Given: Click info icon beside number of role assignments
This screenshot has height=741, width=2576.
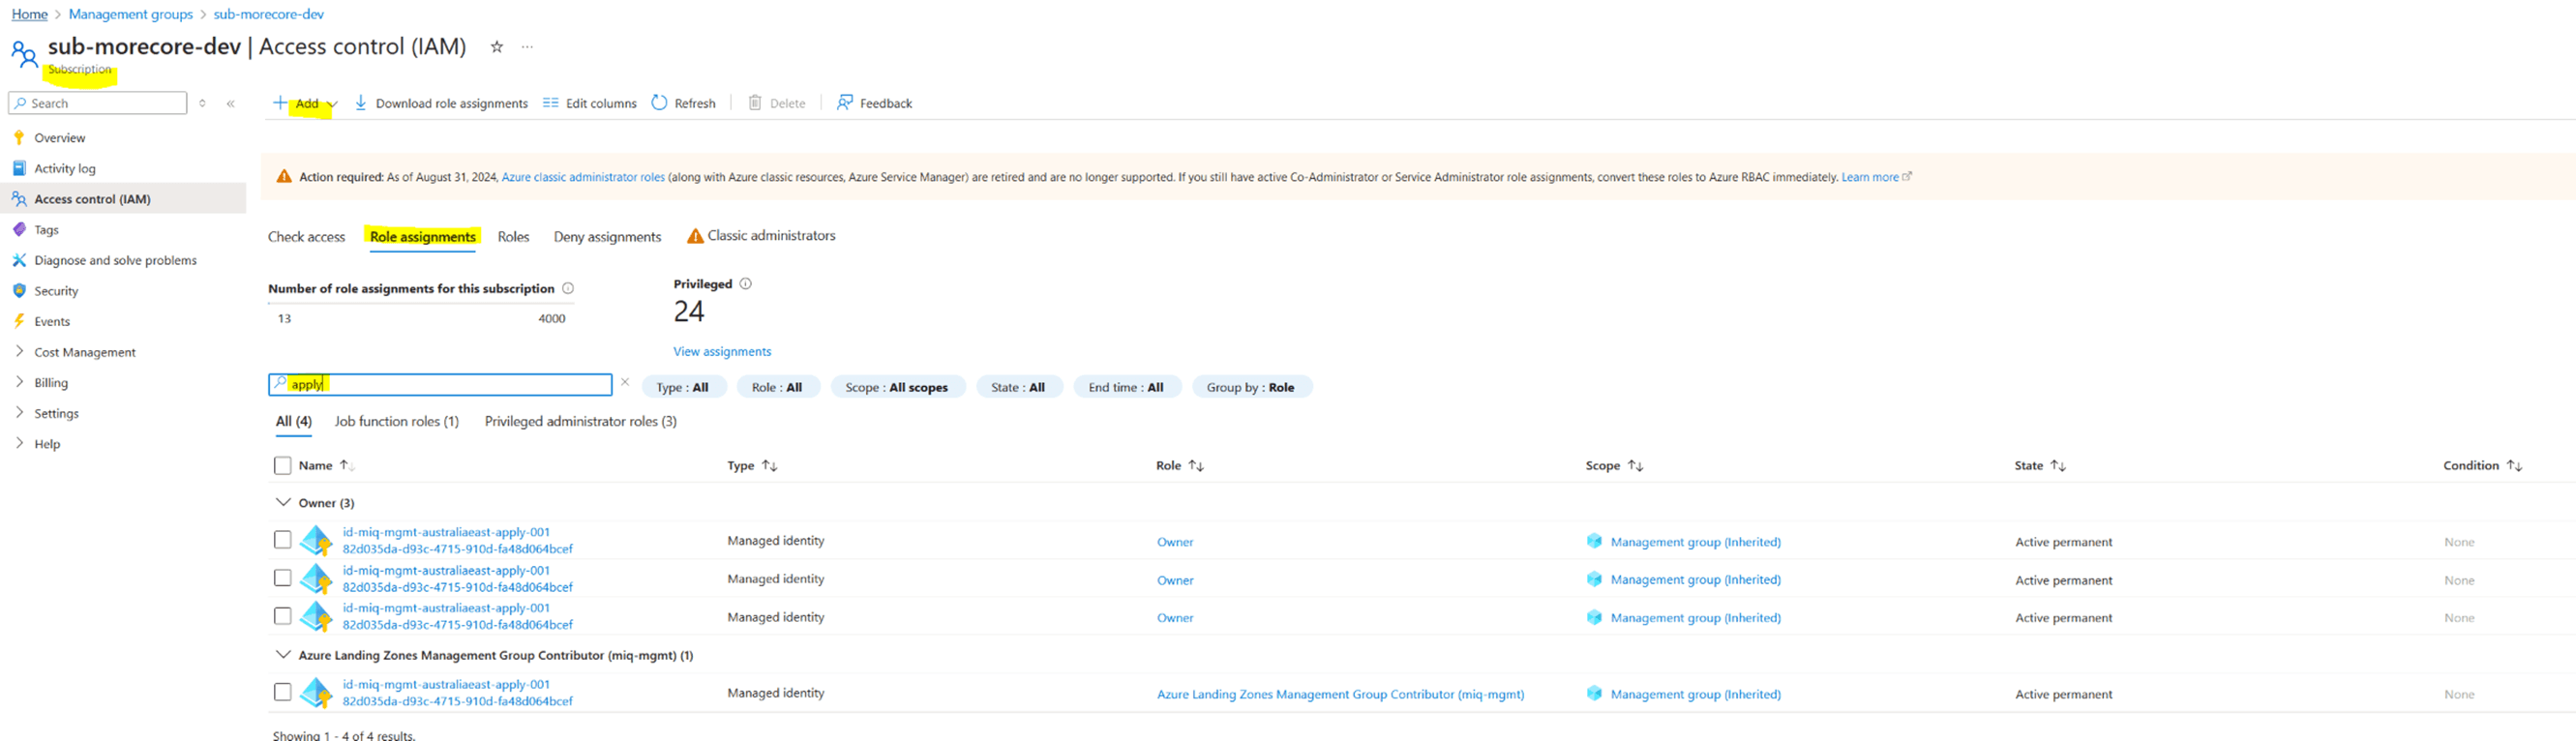Looking at the screenshot, I should 568,288.
